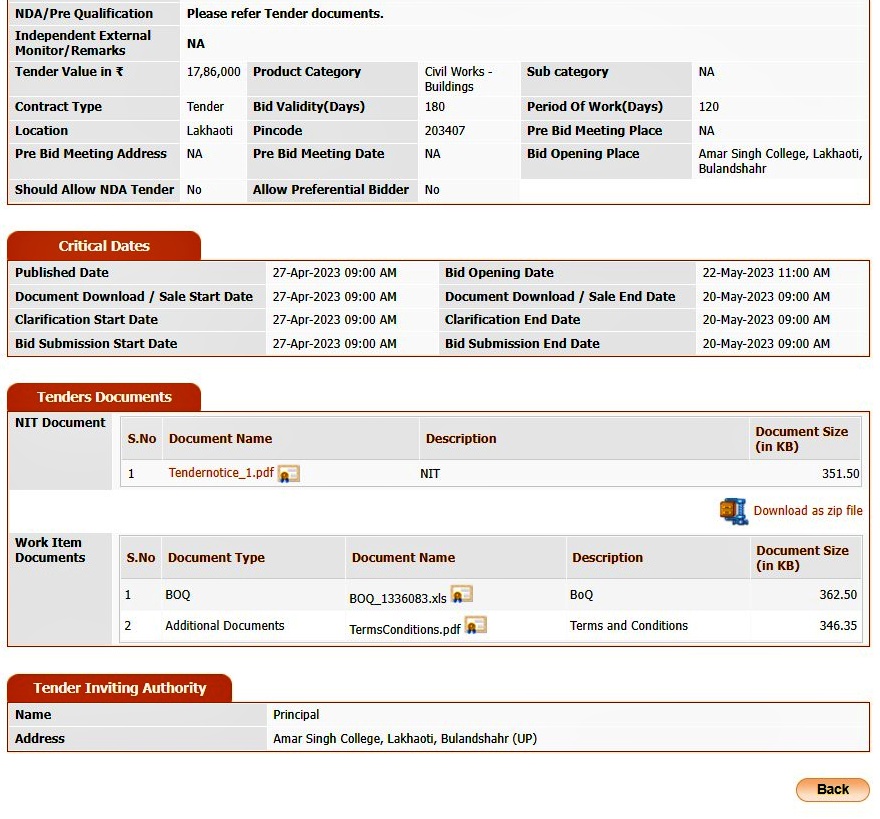880x819 pixels.
Task: Click the authority name value Principal
Action: [296, 715]
